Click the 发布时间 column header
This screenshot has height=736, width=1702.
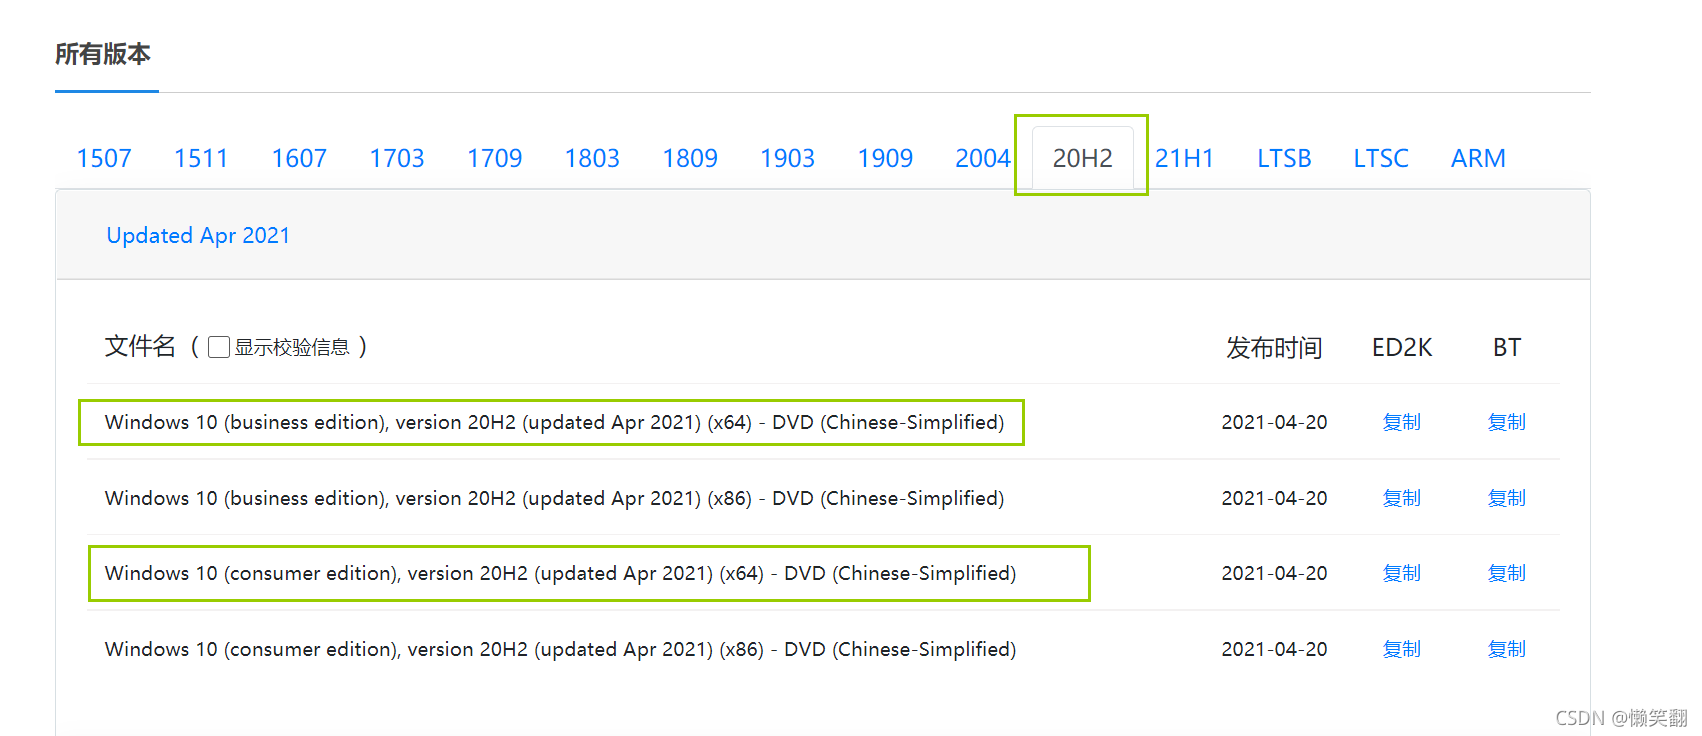[1274, 348]
